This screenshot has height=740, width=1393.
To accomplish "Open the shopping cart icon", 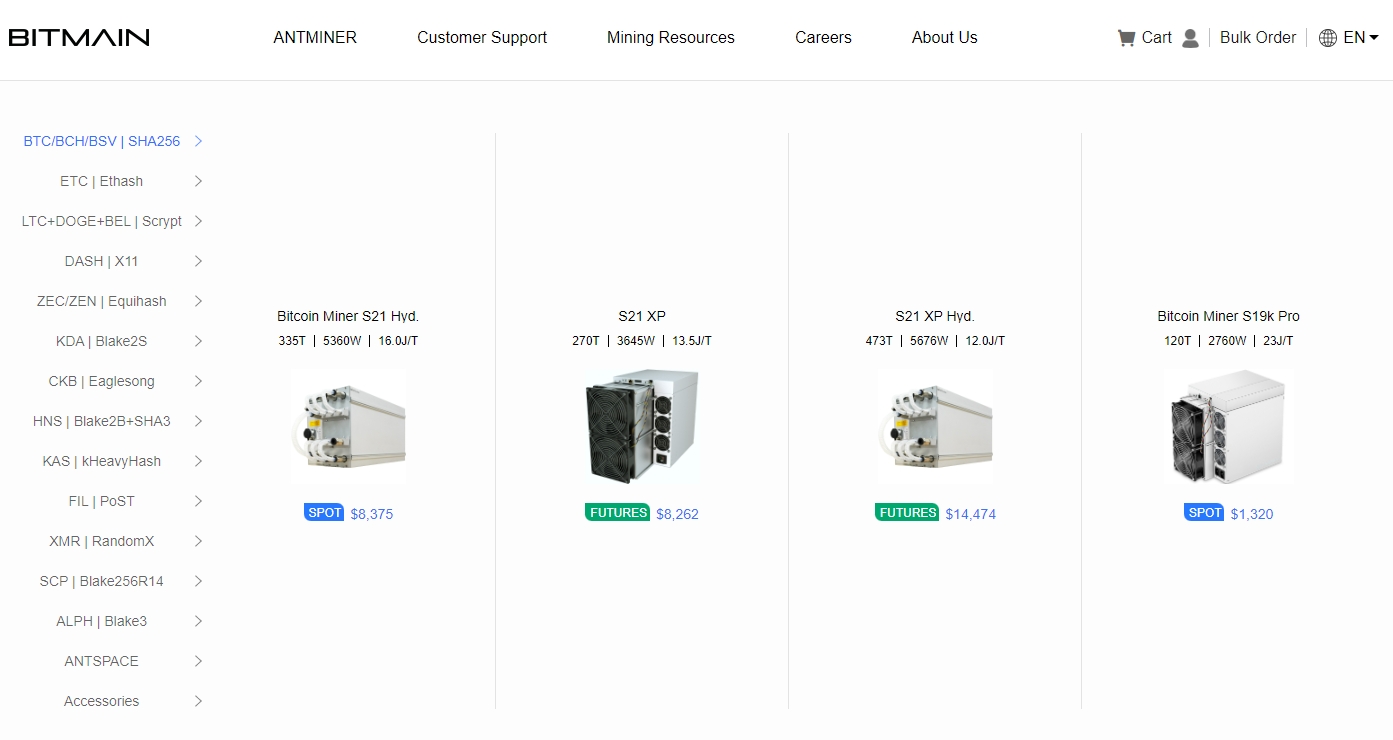I will [1126, 38].
